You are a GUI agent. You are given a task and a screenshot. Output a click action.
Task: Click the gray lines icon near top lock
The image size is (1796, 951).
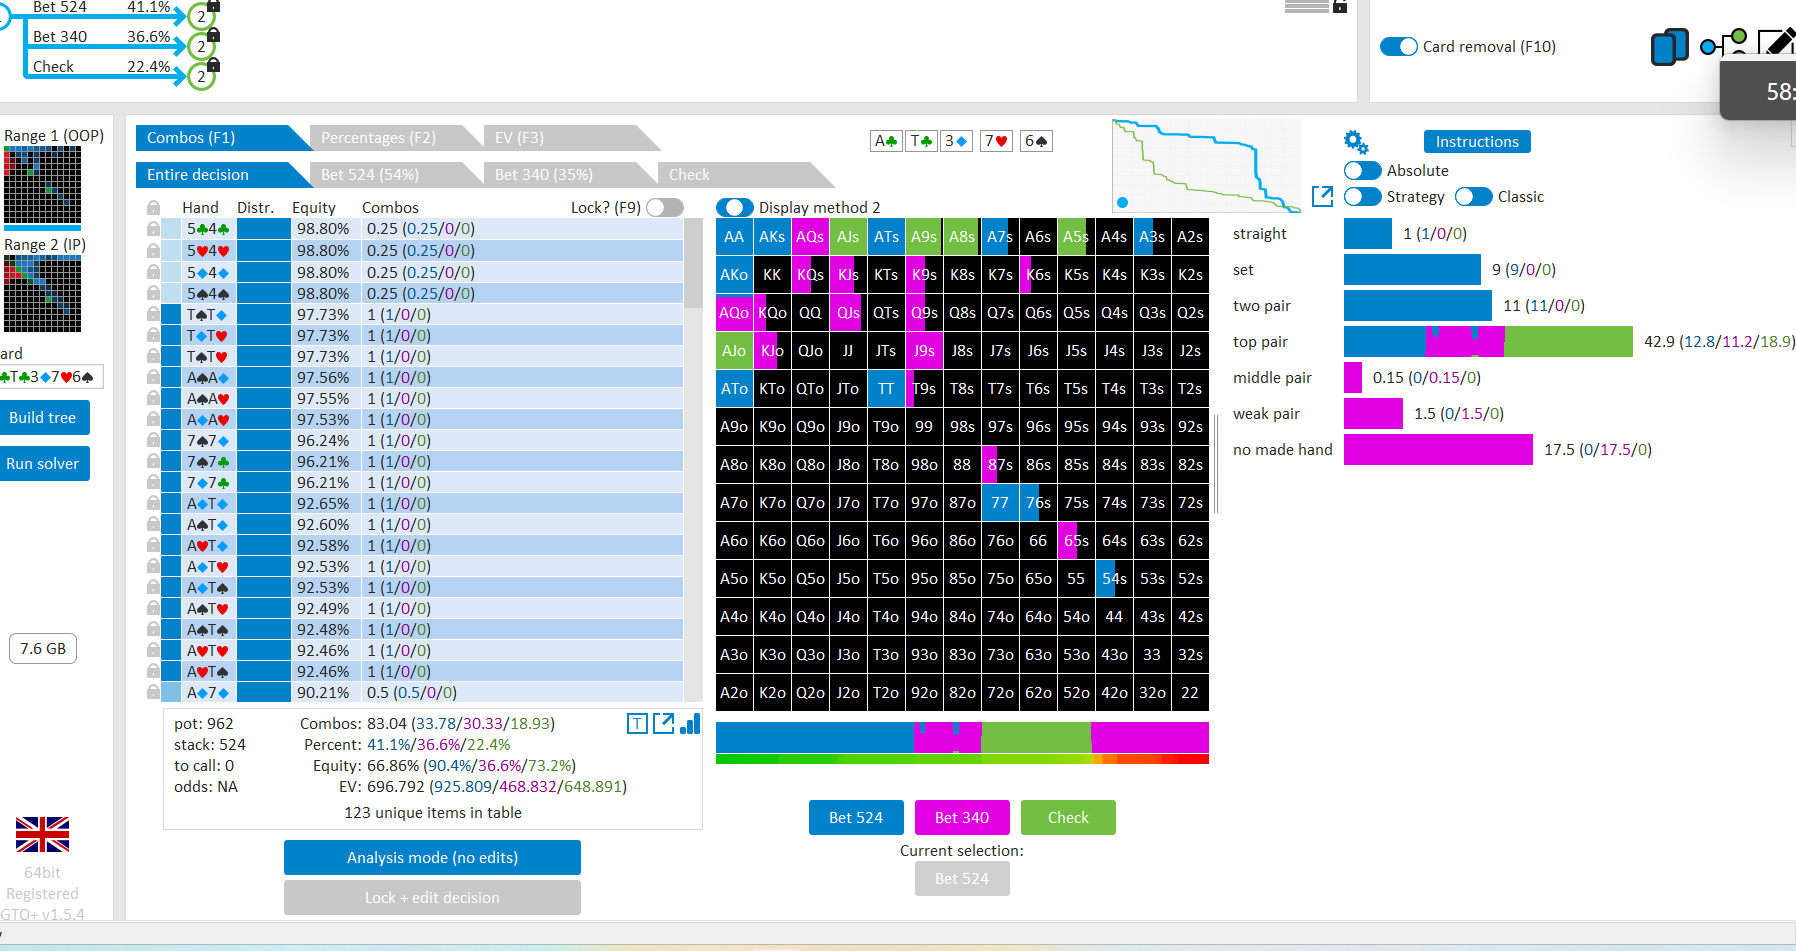[x=1306, y=6]
